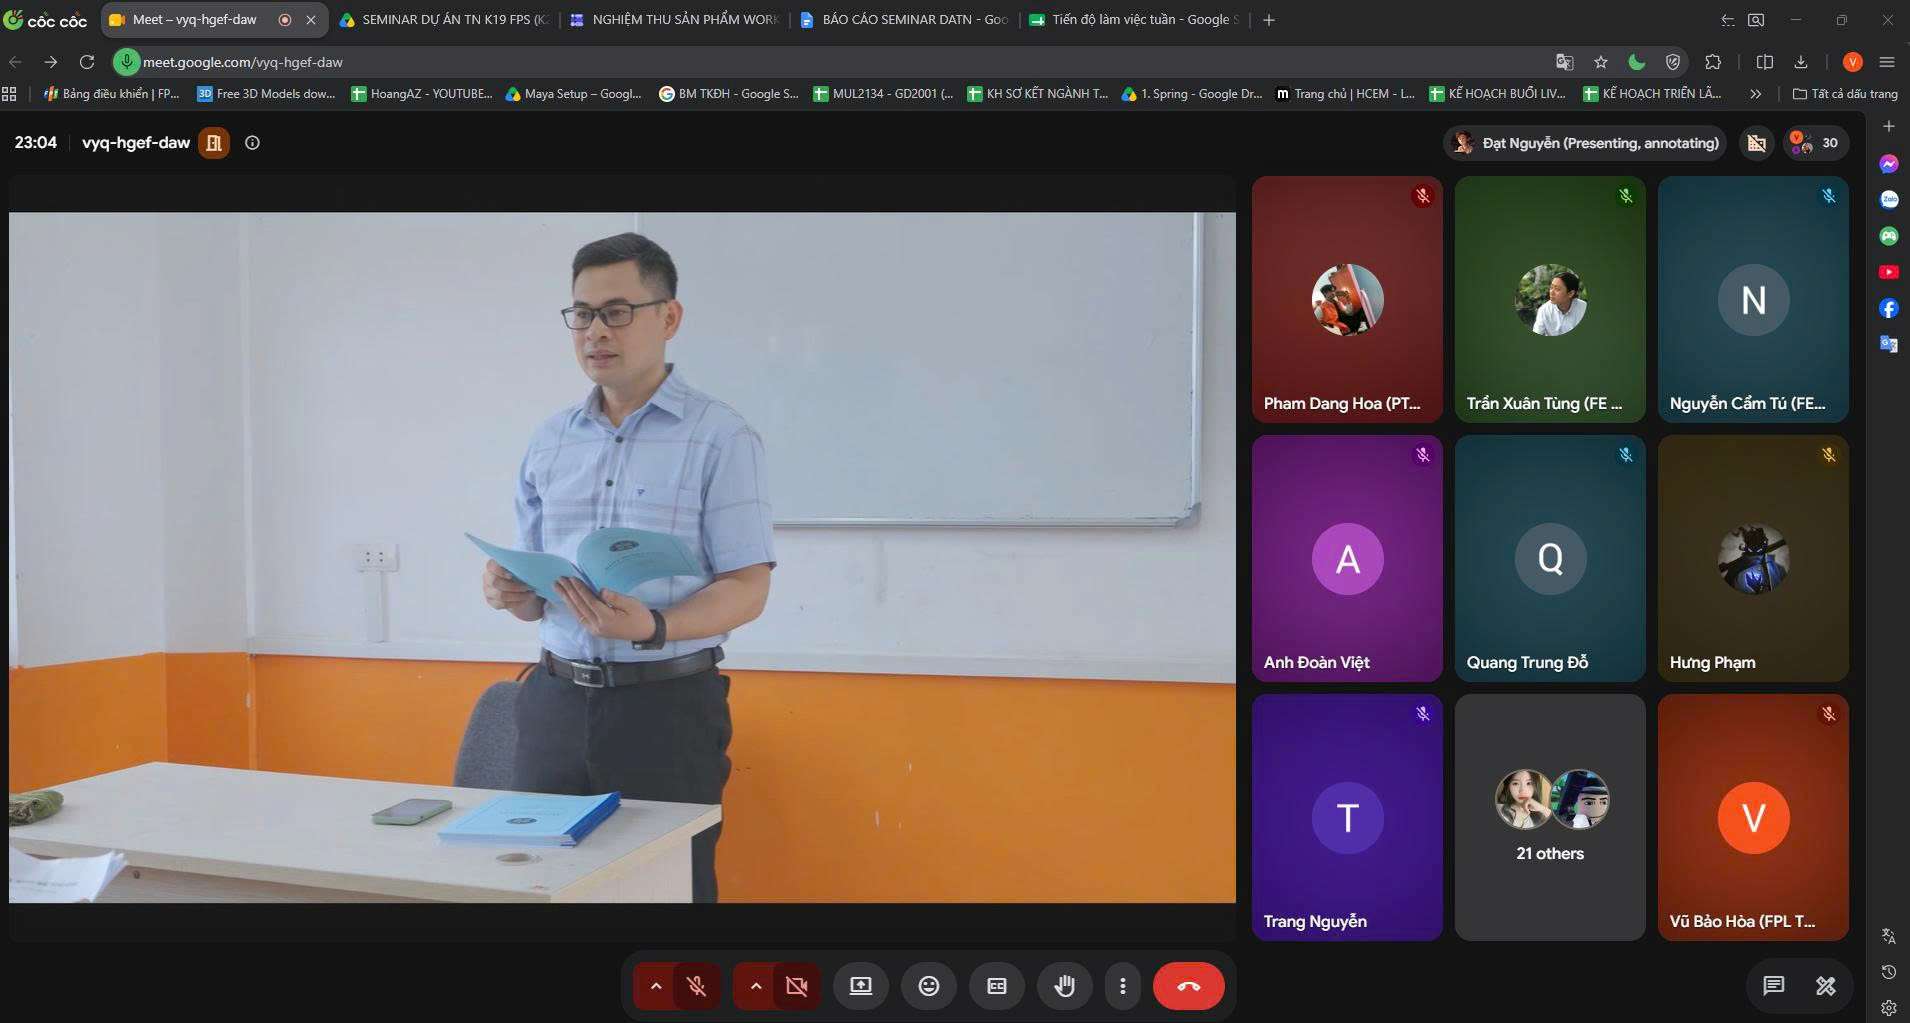Toggle the turned-off camera button
Viewport: 1910px width, 1023px height.
(x=797, y=986)
